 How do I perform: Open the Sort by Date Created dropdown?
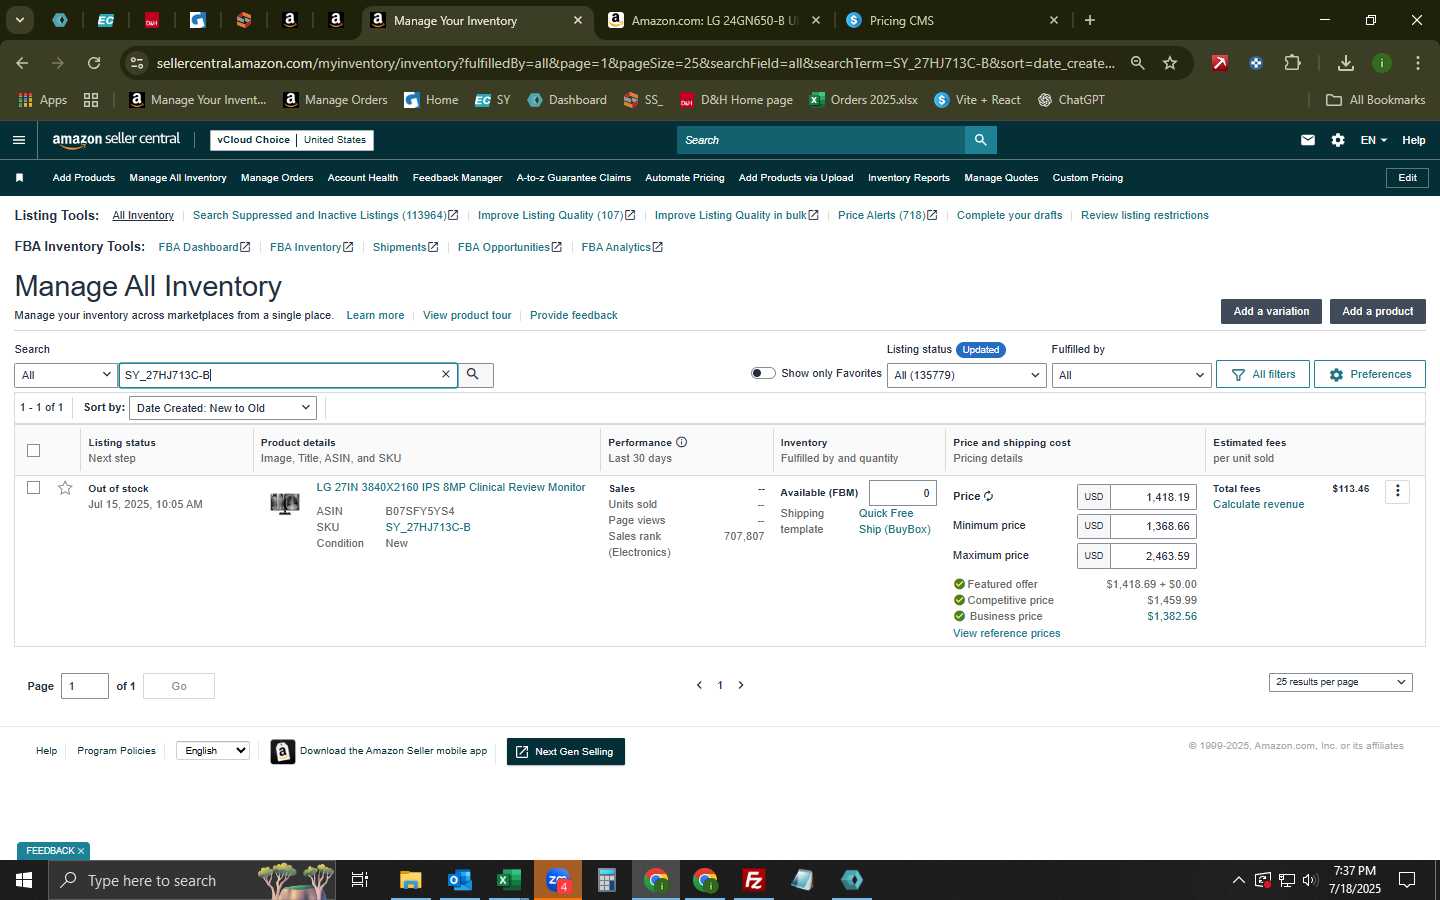(x=223, y=408)
